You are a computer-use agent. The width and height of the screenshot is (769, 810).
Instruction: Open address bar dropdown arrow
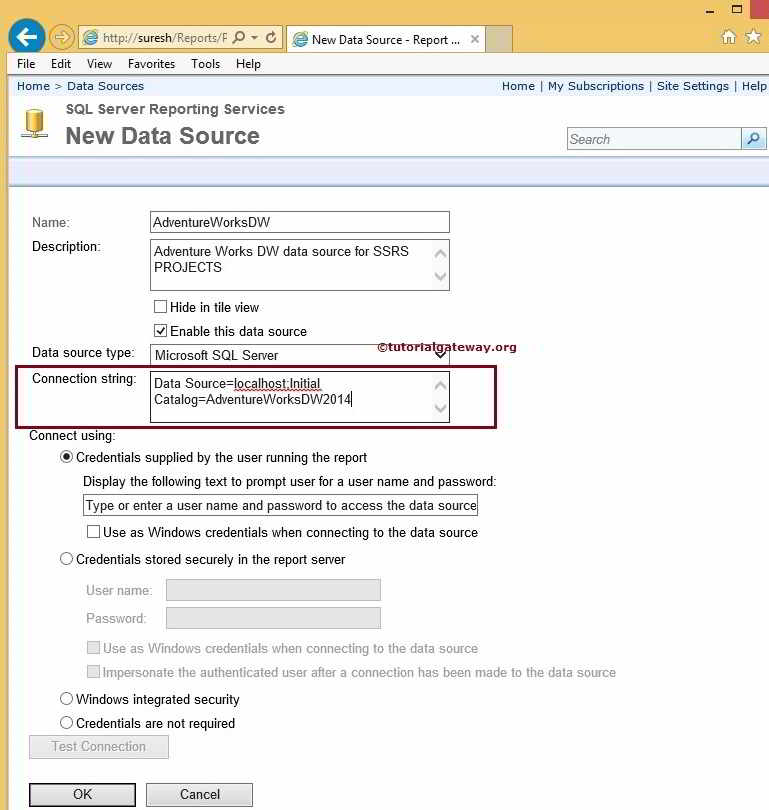pos(255,38)
